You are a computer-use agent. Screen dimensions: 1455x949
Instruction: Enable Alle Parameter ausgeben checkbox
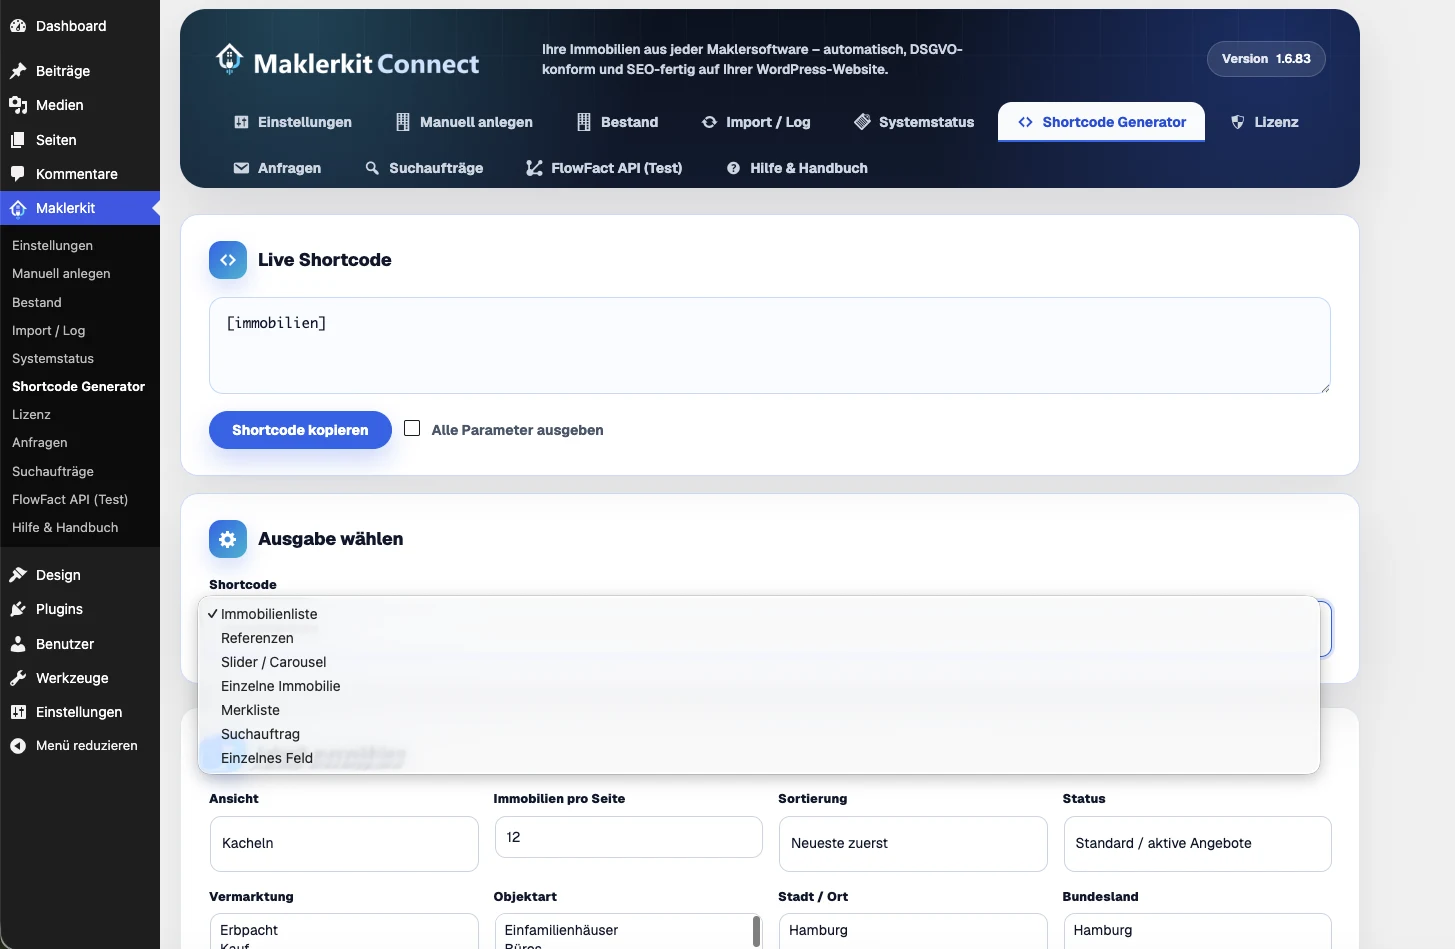(x=412, y=428)
